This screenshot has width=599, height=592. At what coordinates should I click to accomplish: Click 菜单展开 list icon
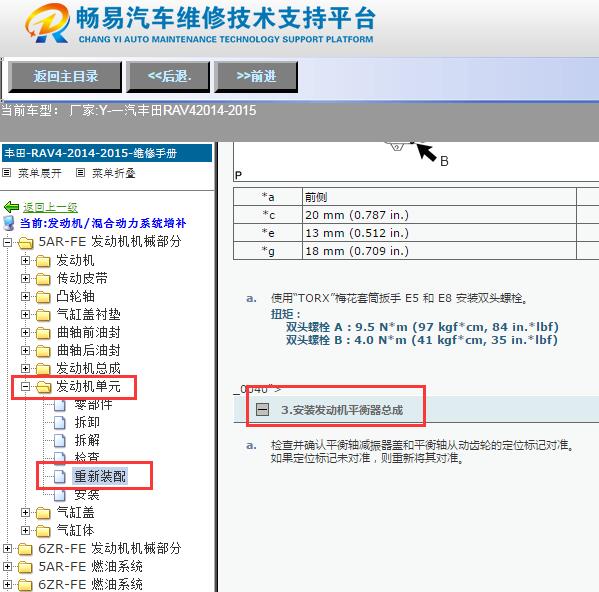[6, 173]
